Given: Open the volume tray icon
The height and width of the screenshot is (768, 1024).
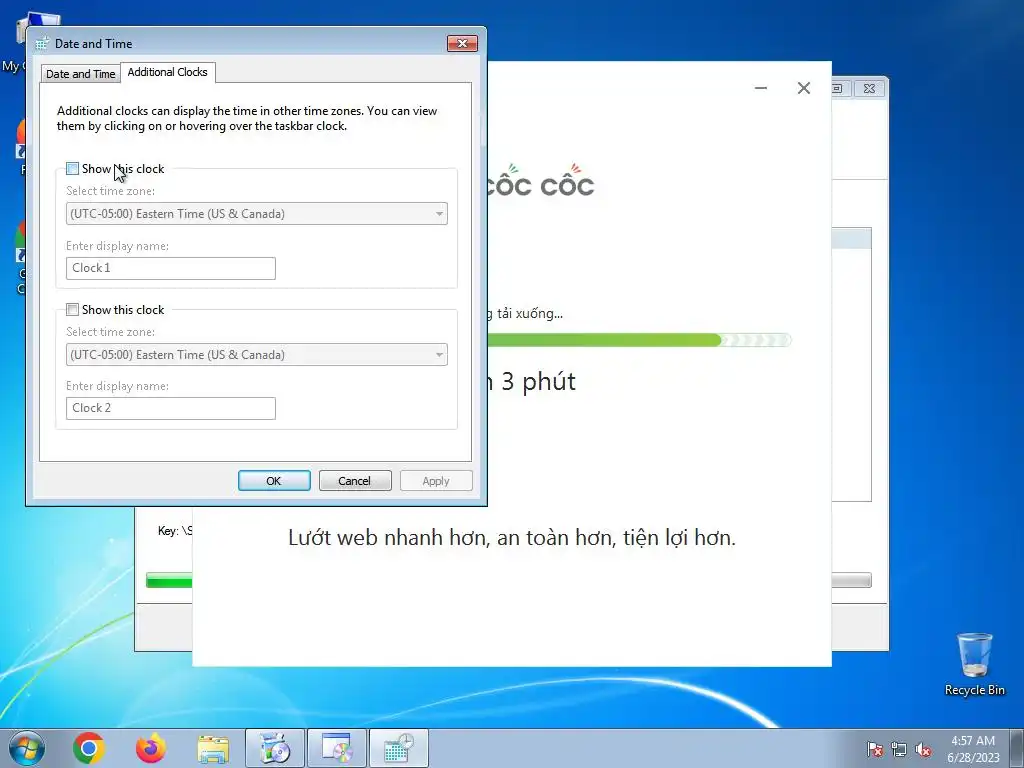Looking at the screenshot, I should pos(923,749).
